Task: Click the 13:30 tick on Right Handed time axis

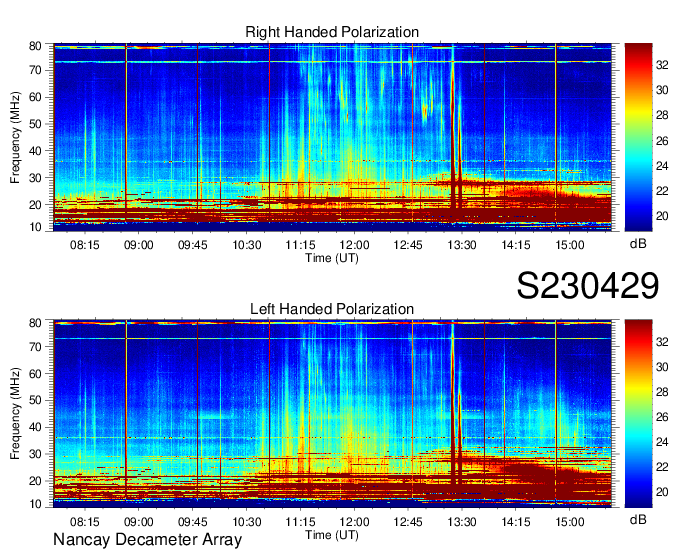Action: pyautogui.click(x=462, y=245)
